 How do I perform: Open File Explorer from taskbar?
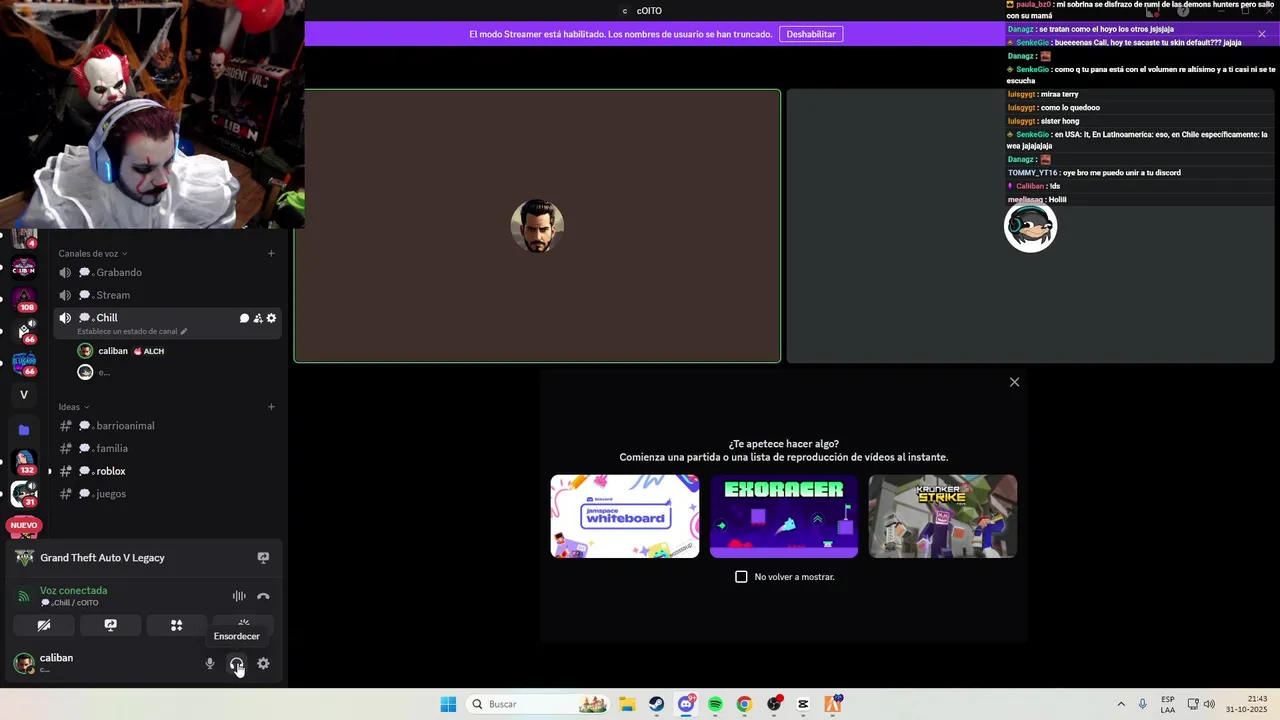click(x=627, y=704)
